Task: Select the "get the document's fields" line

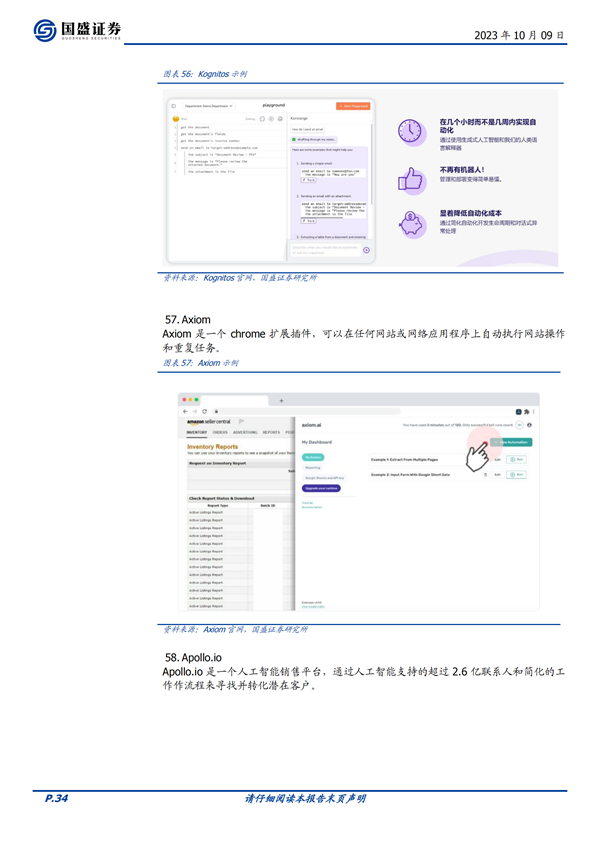Action: coord(203,134)
